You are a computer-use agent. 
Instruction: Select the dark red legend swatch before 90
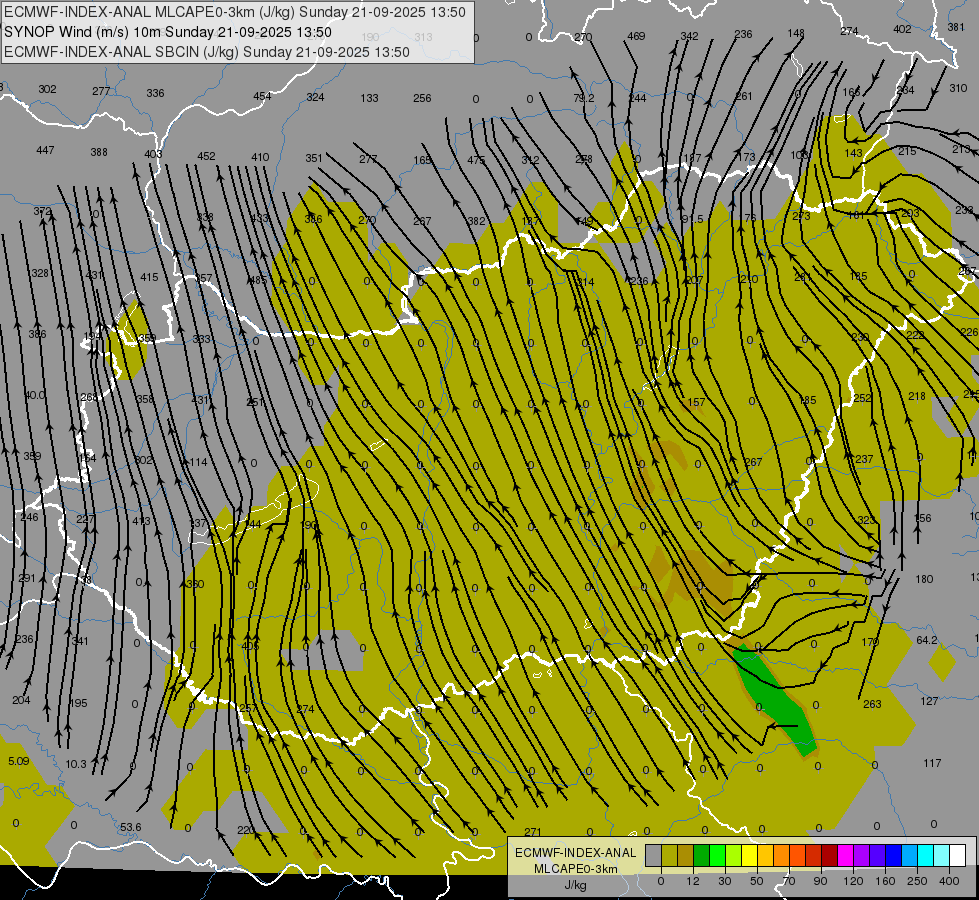tap(814, 855)
